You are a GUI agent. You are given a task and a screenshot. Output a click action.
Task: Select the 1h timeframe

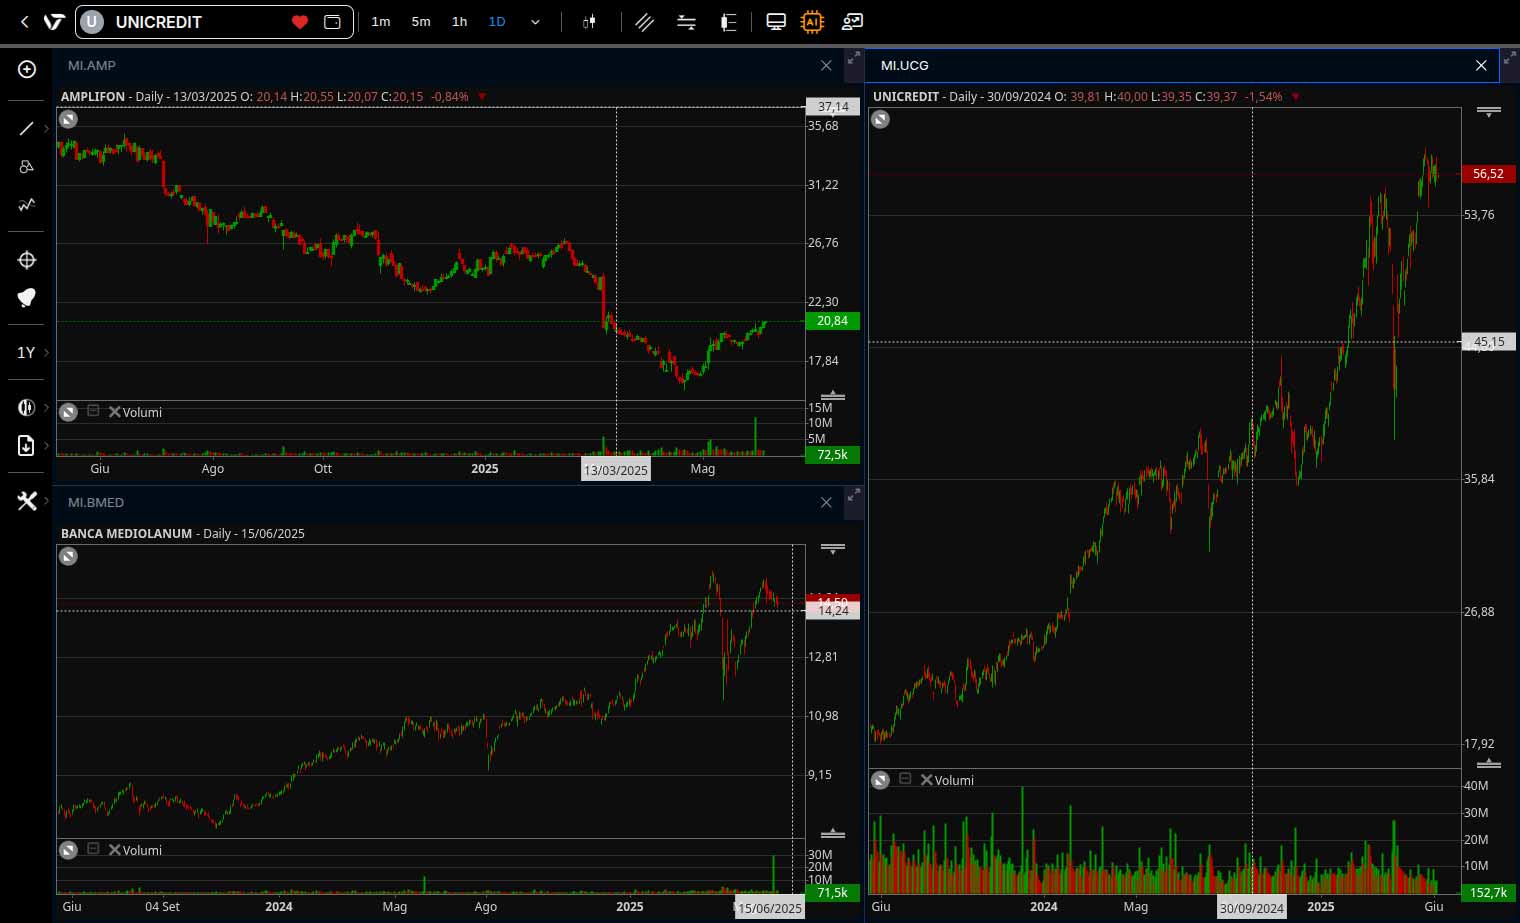(459, 22)
